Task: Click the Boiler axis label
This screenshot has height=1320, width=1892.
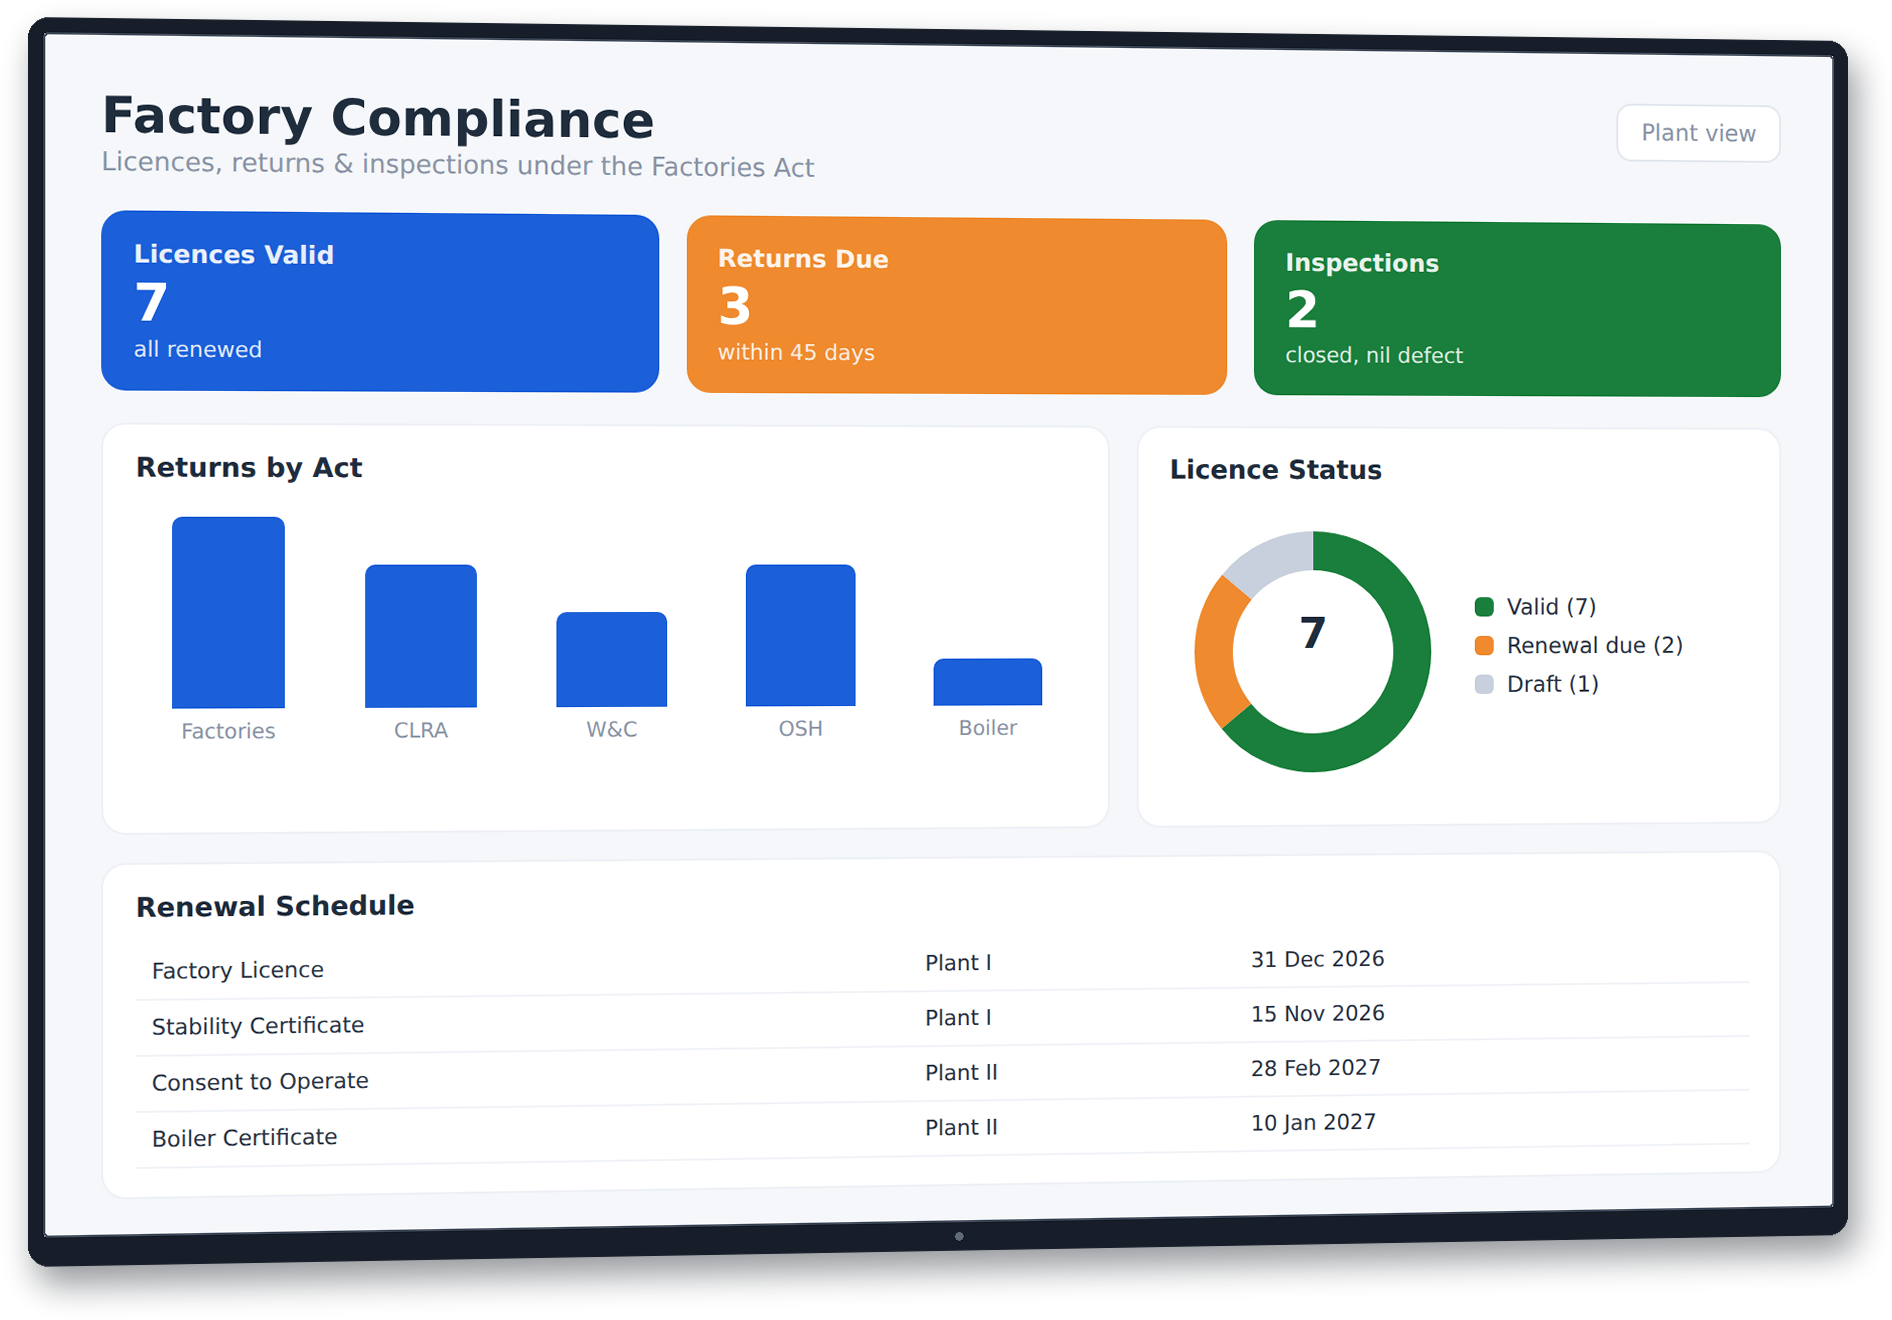Action: pyautogui.click(x=987, y=728)
